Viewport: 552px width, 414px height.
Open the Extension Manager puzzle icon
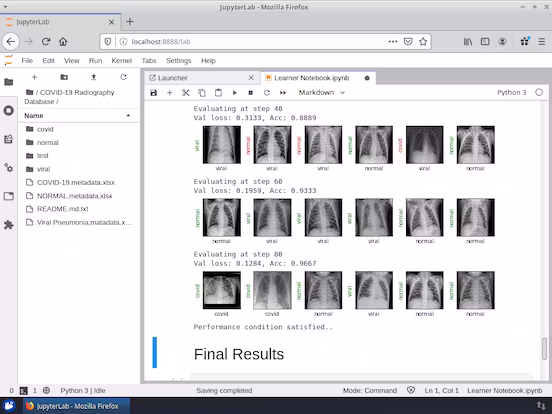8,225
